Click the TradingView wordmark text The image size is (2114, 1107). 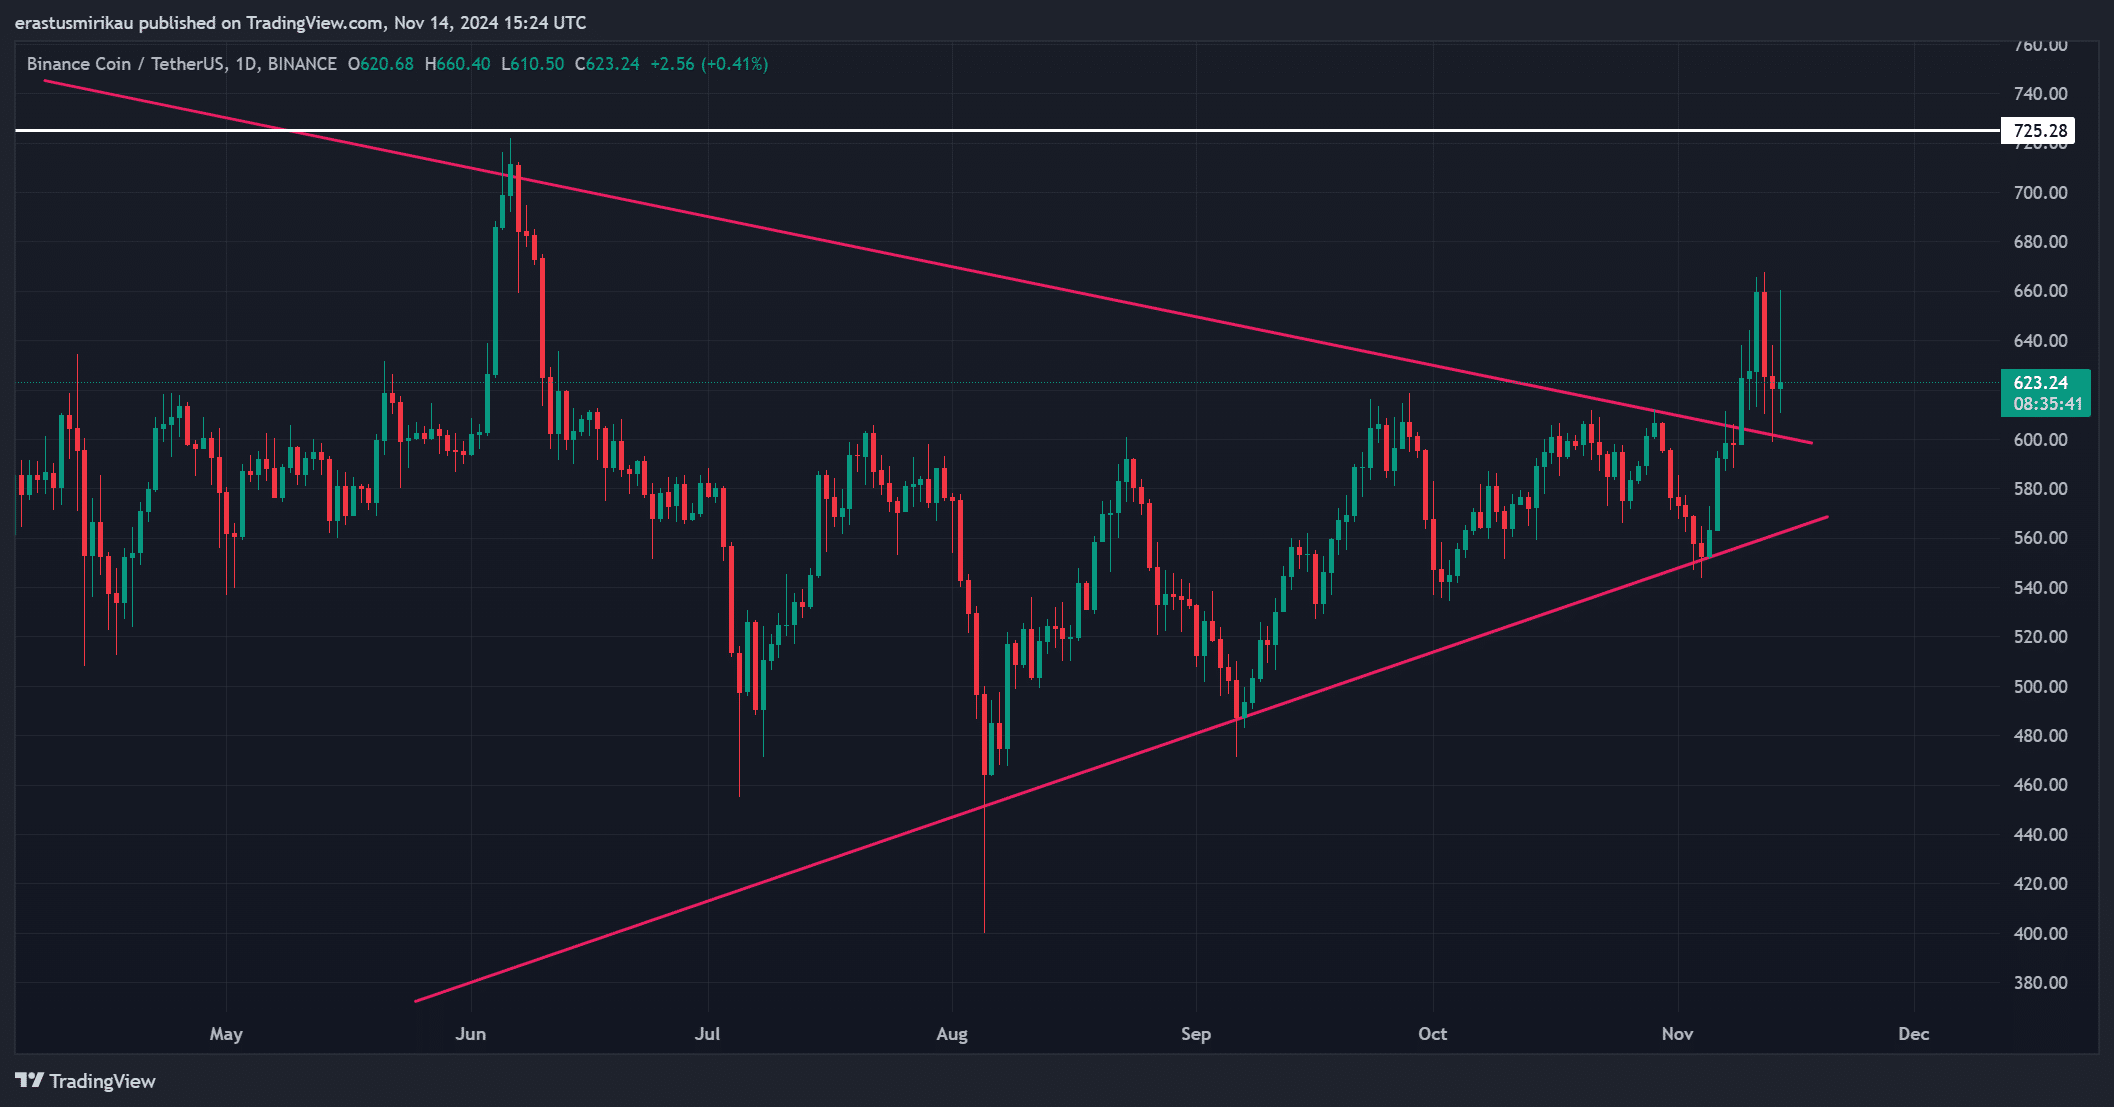click(x=102, y=1081)
